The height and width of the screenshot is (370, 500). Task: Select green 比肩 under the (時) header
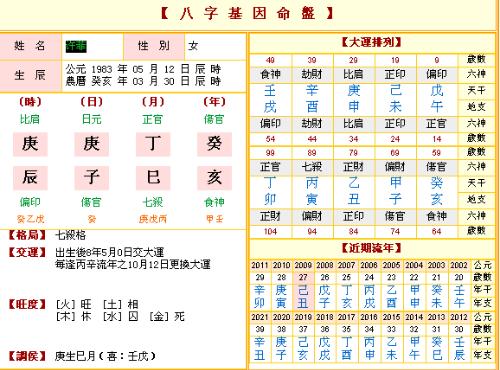click(x=30, y=119)
